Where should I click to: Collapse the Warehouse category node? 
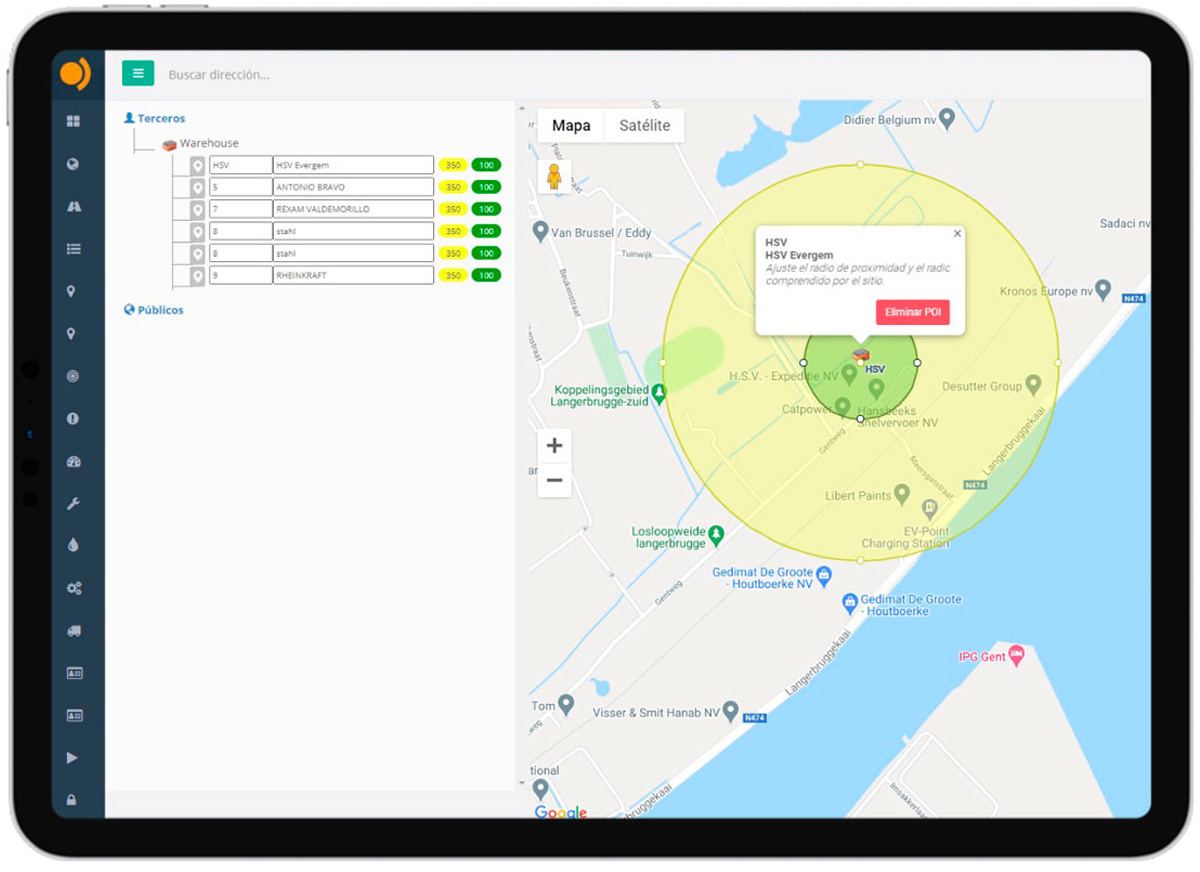pos(208,143)
